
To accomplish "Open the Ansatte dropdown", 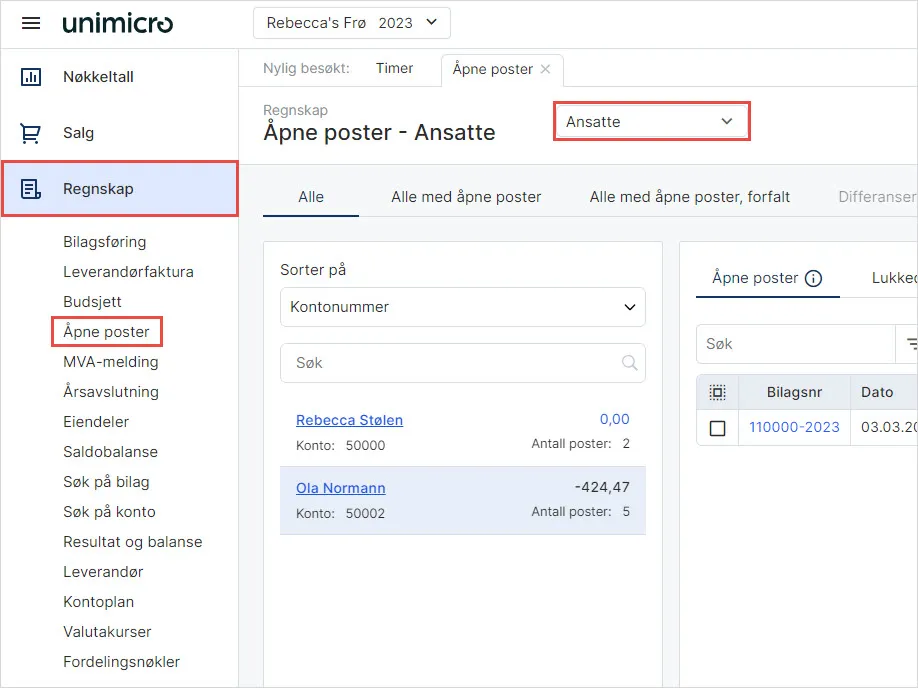I will [x=651, y=119].
